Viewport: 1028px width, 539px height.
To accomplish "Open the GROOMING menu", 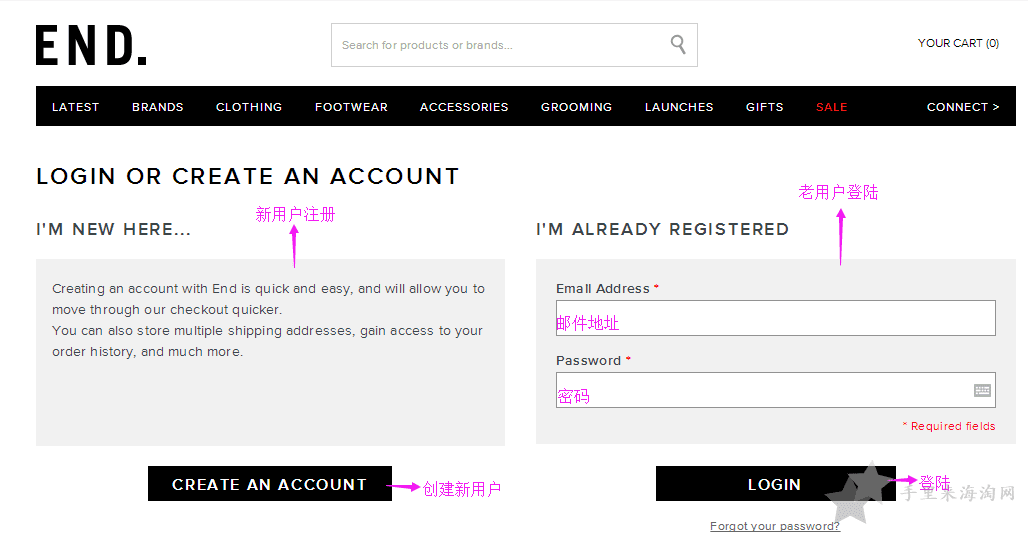I will tap(576, 107).
